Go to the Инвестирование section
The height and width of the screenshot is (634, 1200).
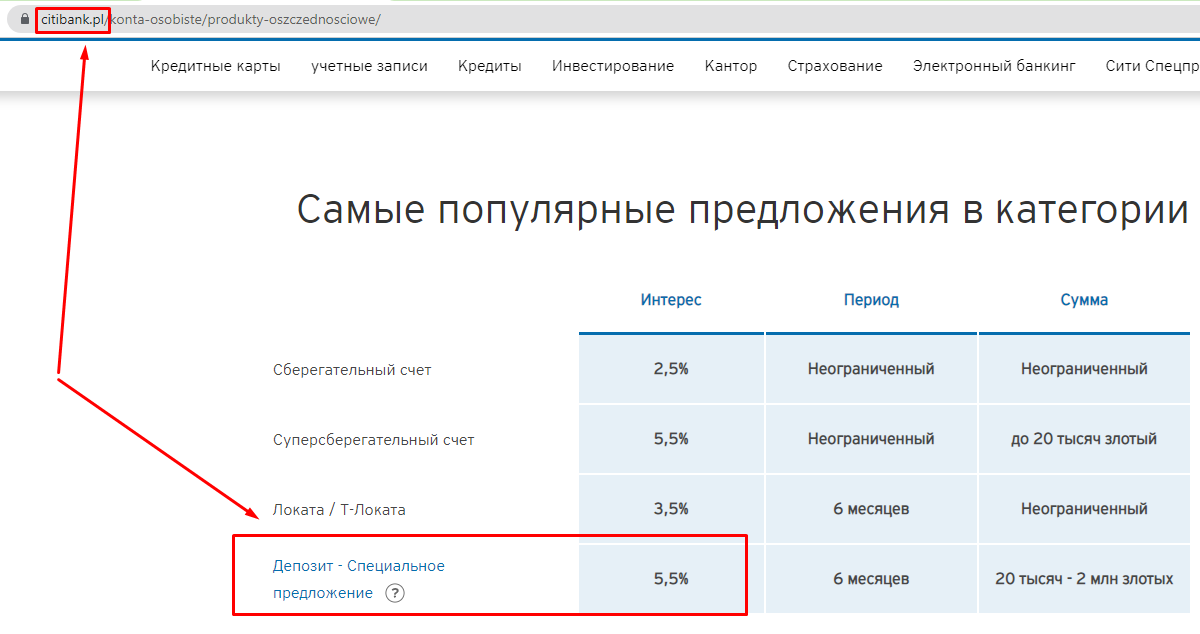(613, 66)
